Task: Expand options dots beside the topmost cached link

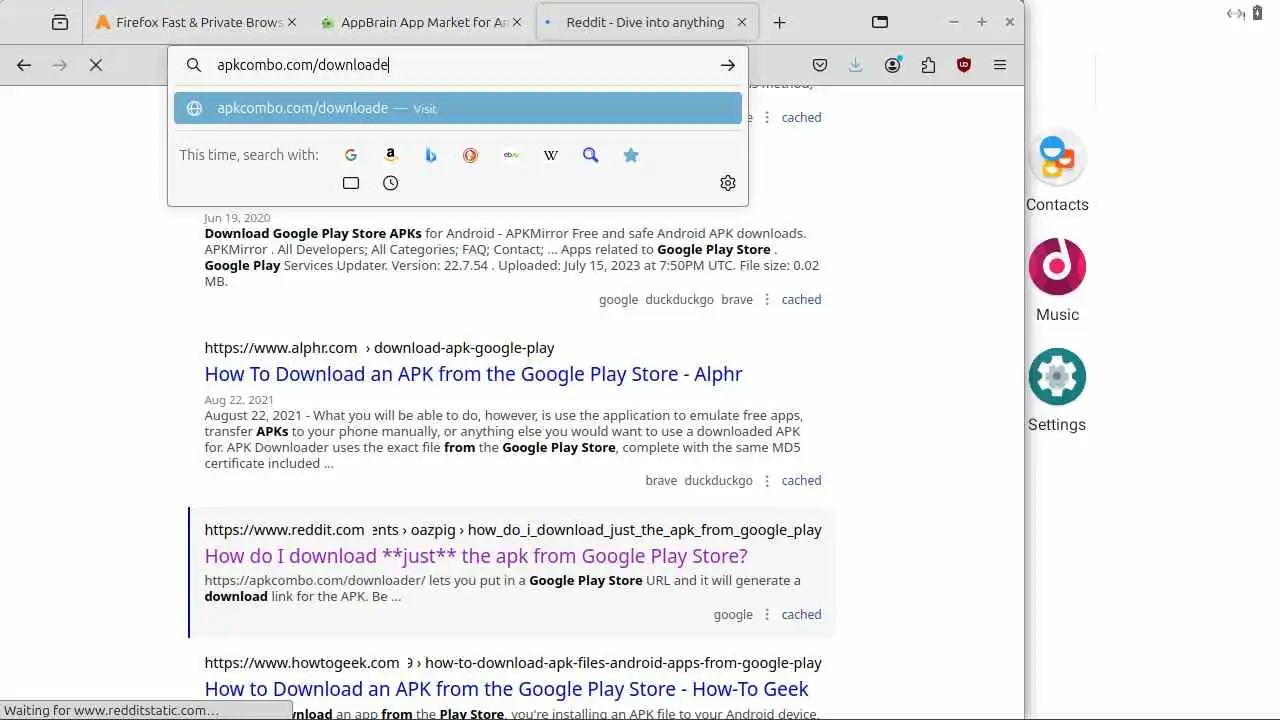Action: click(767, 117)
